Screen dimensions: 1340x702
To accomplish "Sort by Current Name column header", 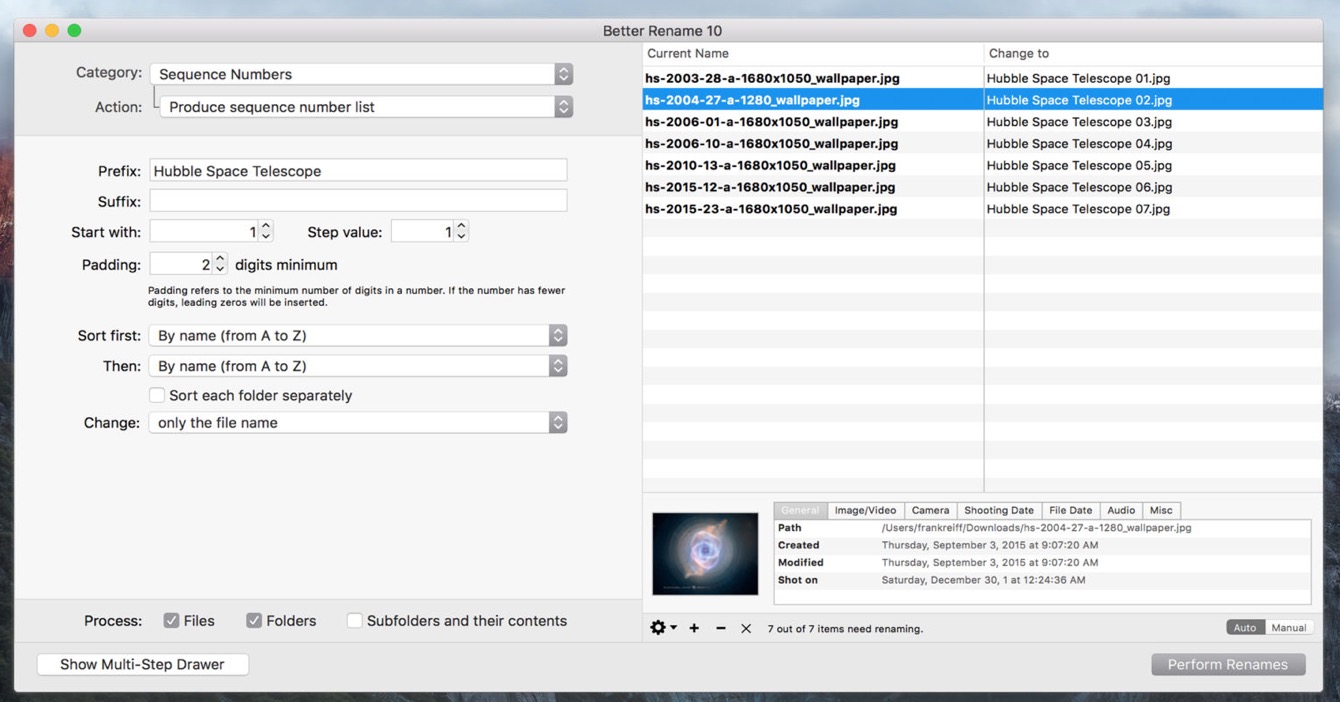I will click(812, 53).
